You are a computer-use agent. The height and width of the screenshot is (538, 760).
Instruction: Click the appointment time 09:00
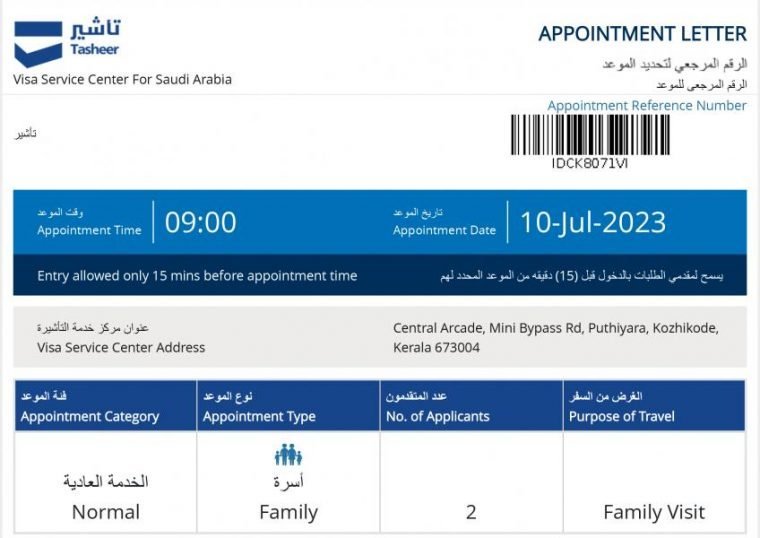click(x=201, y=222)
